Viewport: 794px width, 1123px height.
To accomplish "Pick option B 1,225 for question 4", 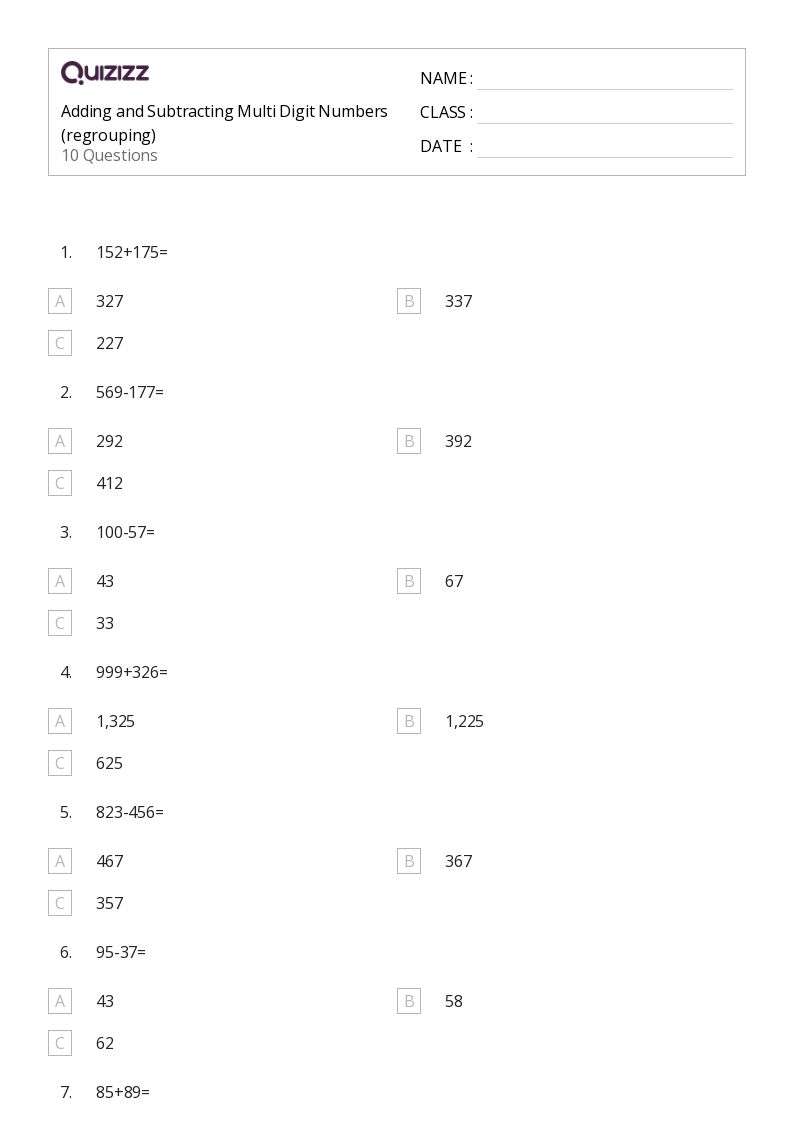I will (409, 721).
